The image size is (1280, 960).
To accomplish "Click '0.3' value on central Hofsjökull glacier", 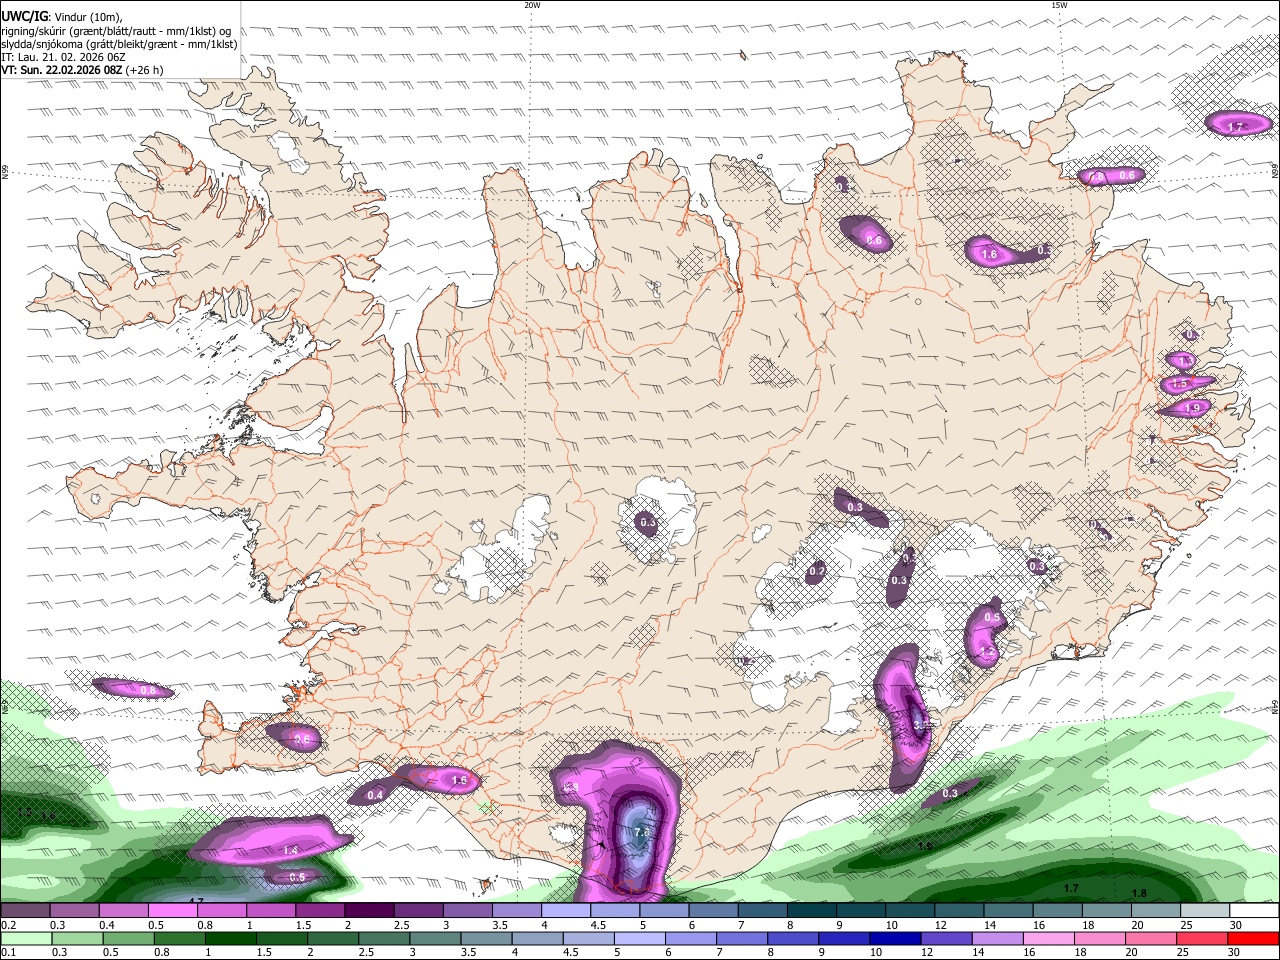I will coord(648,522).
